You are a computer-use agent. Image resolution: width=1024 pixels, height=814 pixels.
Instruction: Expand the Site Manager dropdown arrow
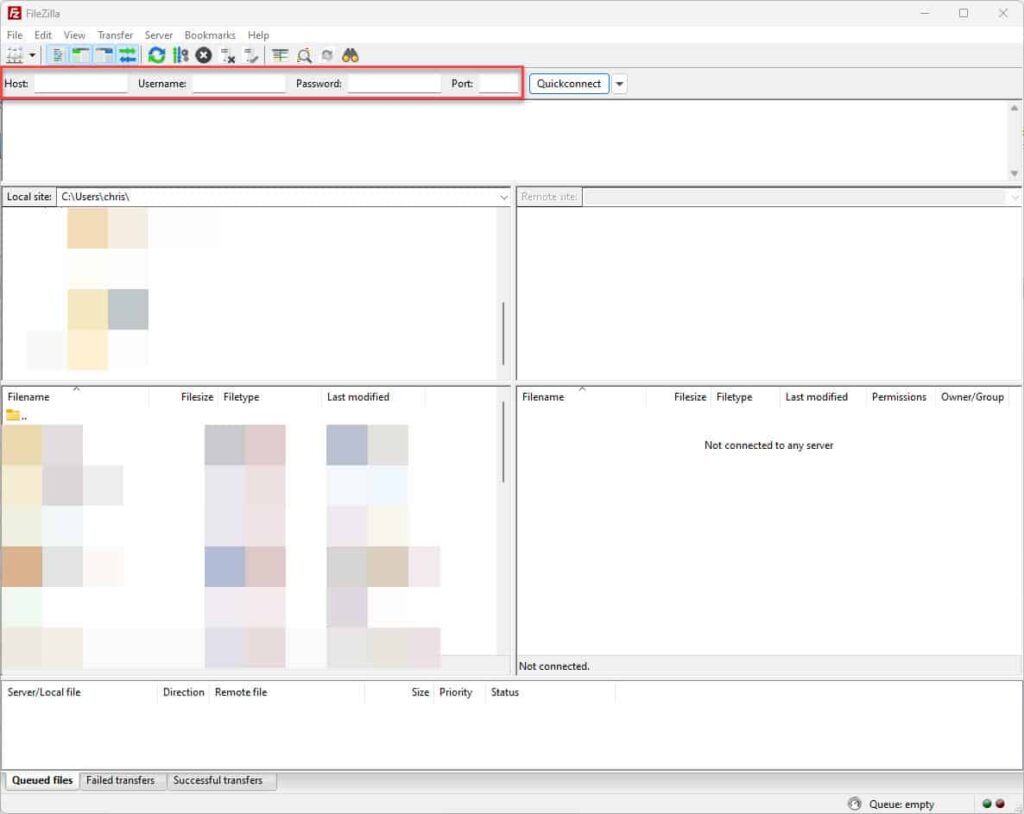click(x=32, y=56)
